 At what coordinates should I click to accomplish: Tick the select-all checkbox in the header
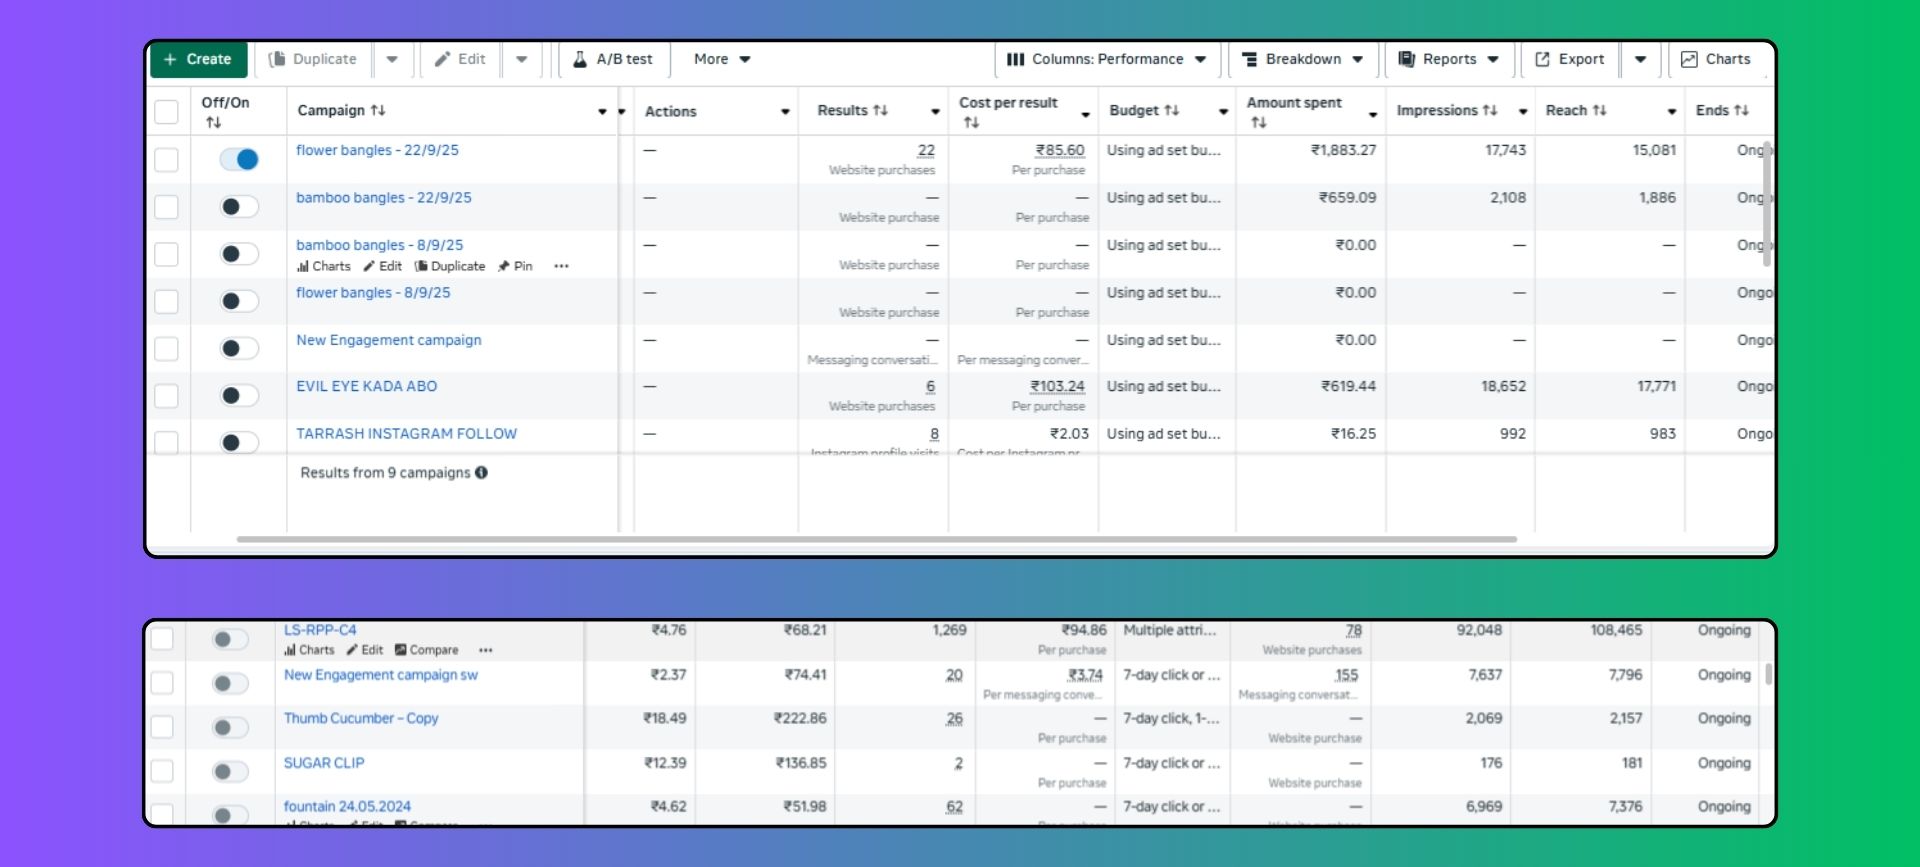[167, 111]
